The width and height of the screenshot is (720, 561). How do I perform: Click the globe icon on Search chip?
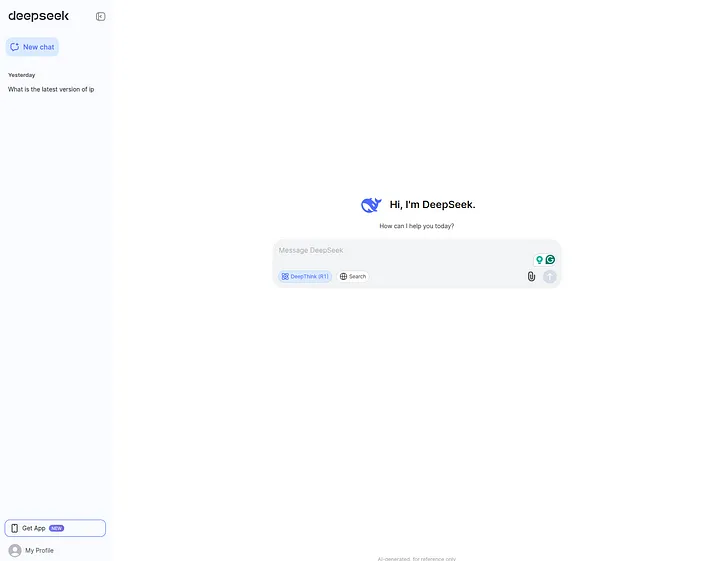click(344, 276)
